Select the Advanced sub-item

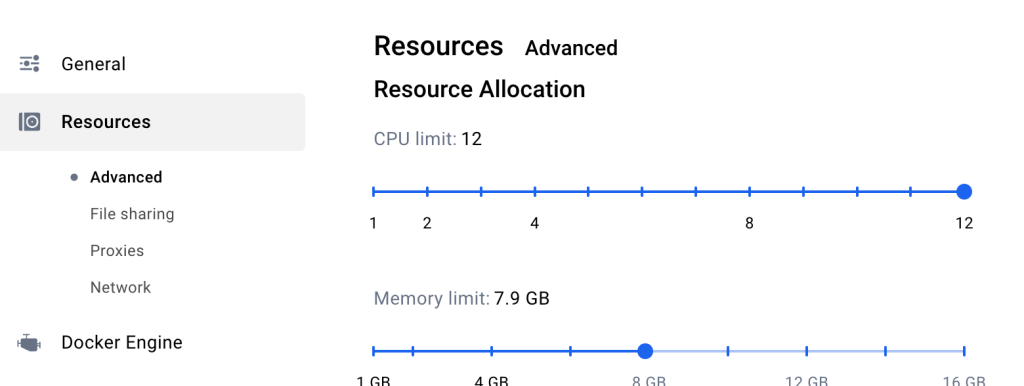pos(126,178)
